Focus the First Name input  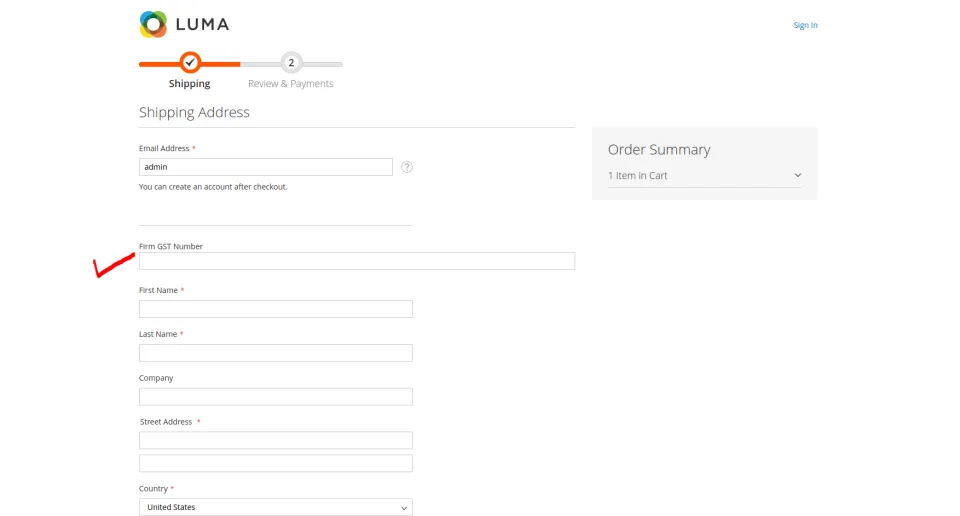point(276,308)
